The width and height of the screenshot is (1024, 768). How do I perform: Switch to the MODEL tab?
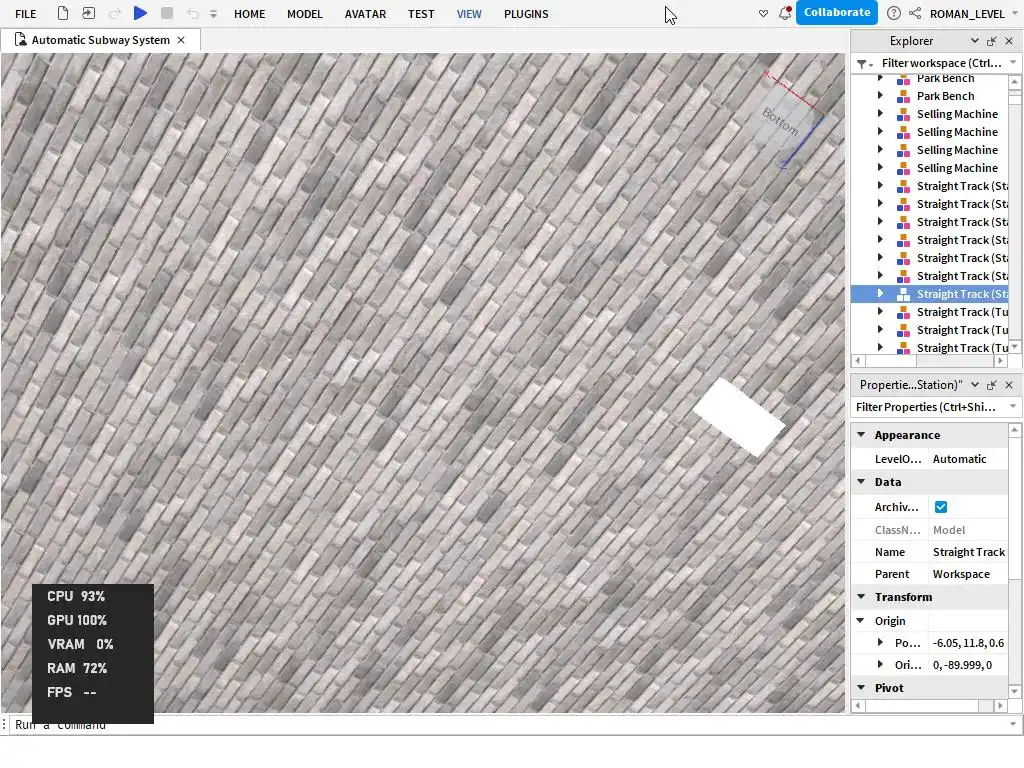click(304, 14)
